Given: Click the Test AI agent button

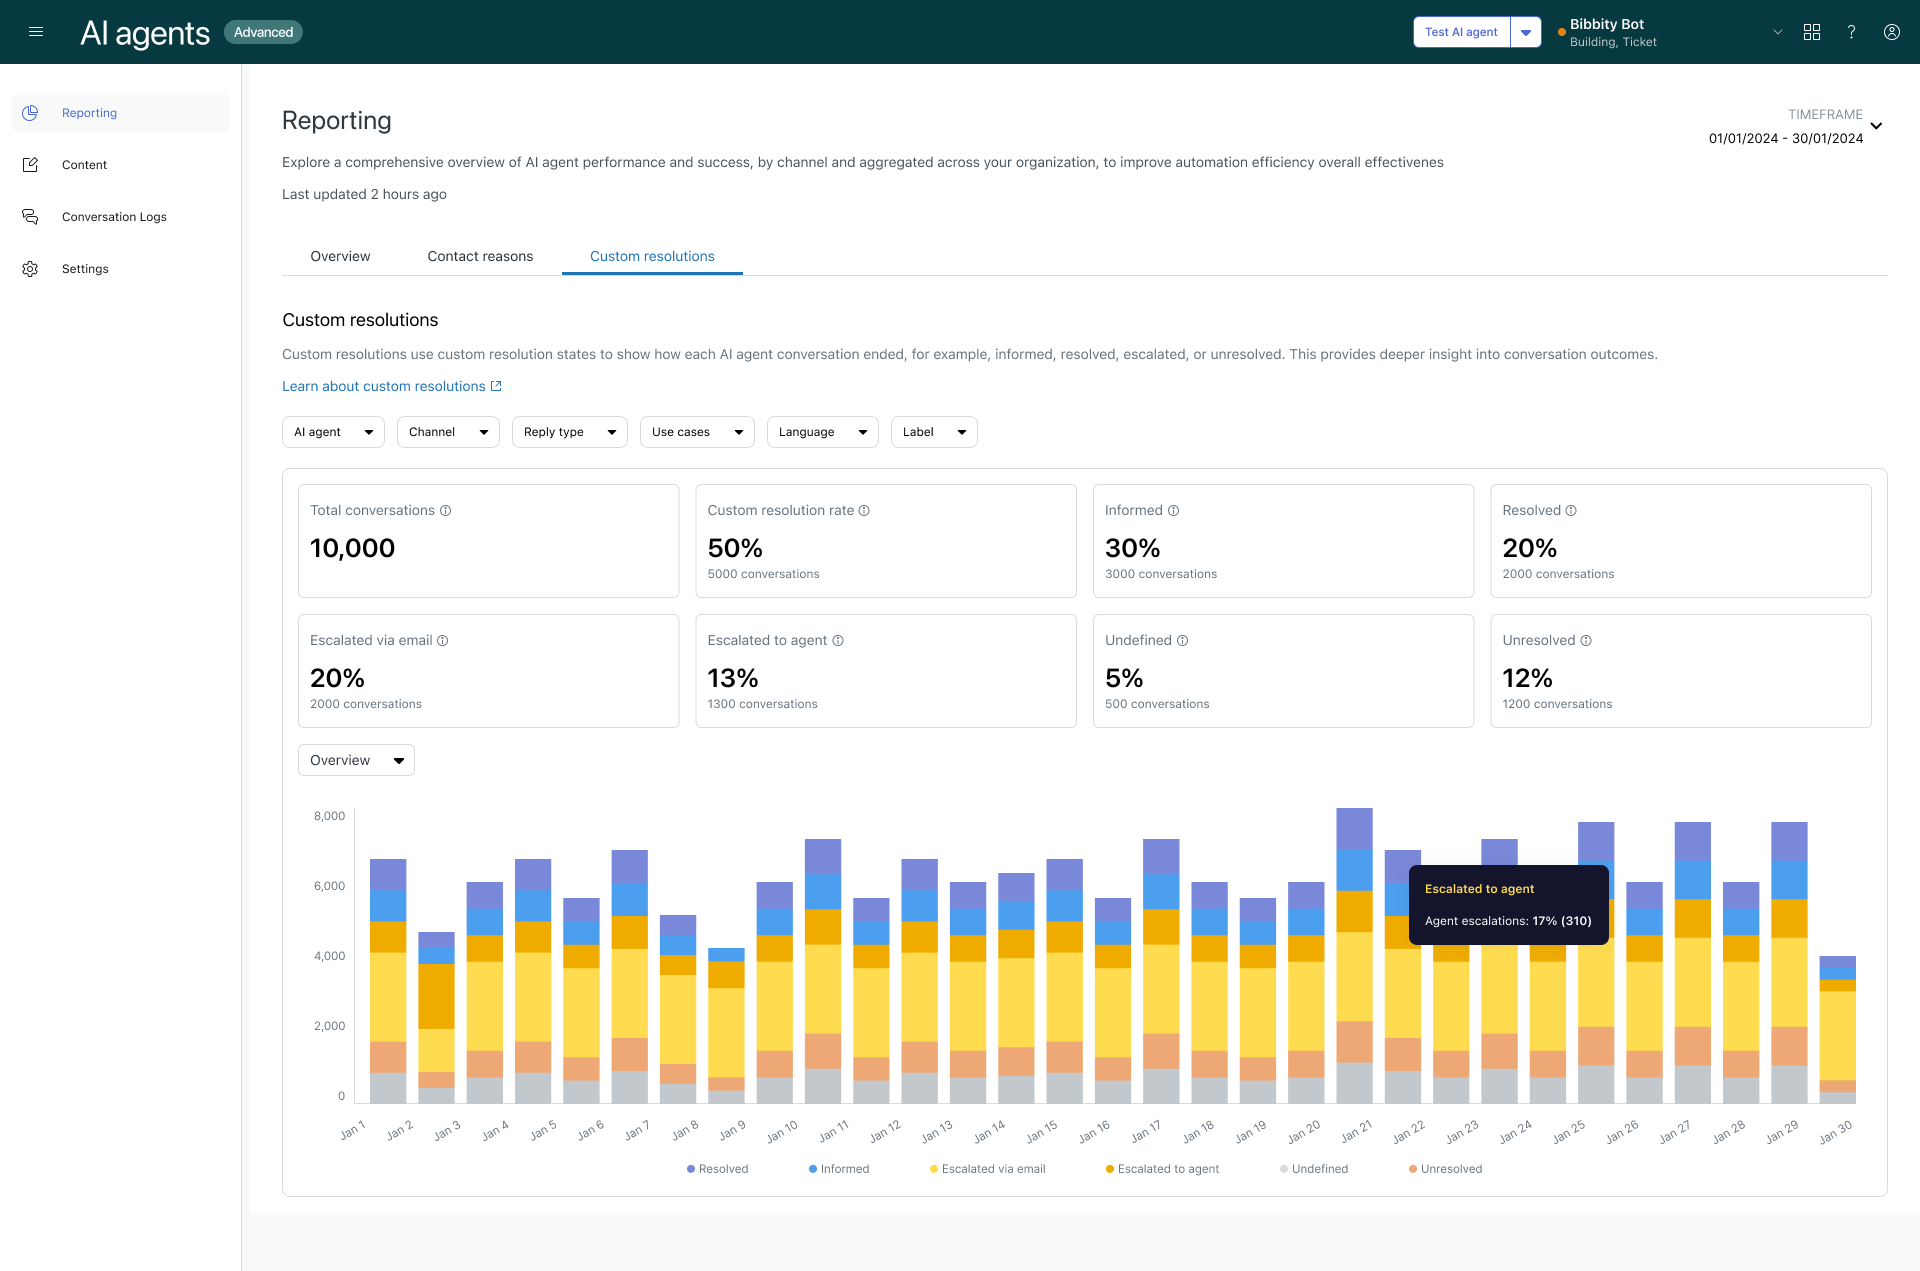Looking at the screenshot, I should click(x=1461, y=32).
